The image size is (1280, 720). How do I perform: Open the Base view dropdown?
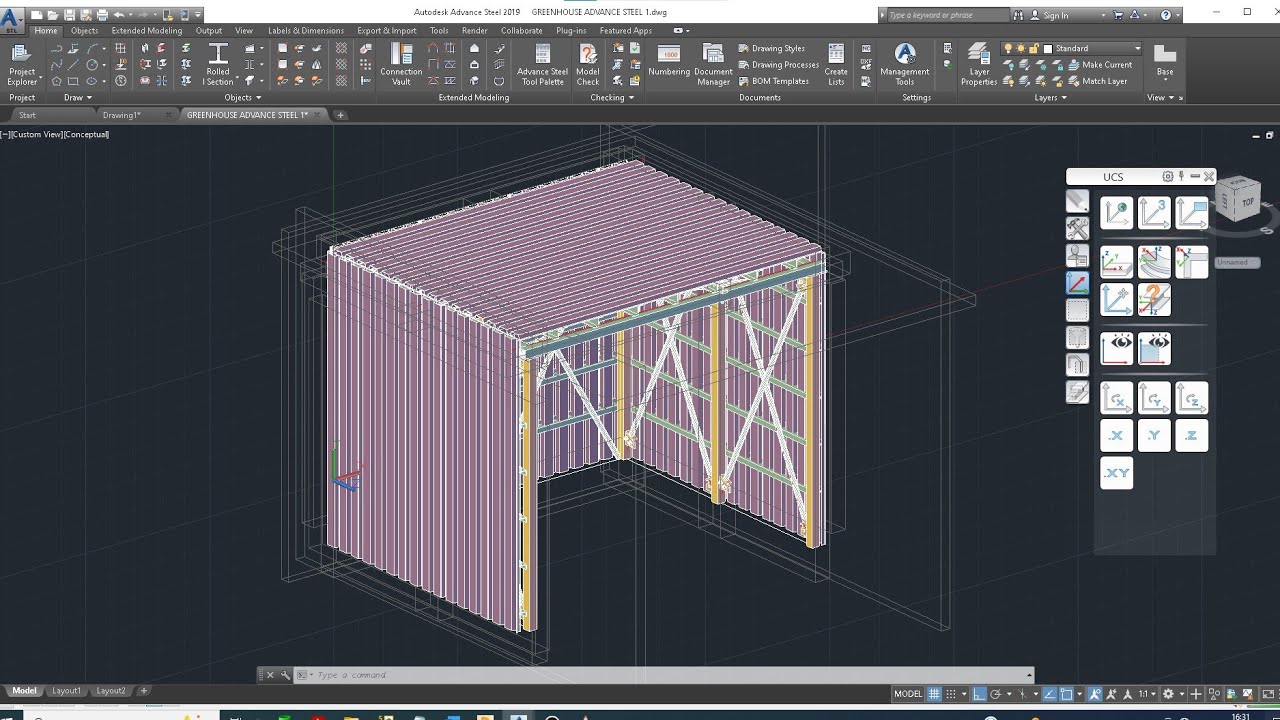click(x=1165, y=64)
